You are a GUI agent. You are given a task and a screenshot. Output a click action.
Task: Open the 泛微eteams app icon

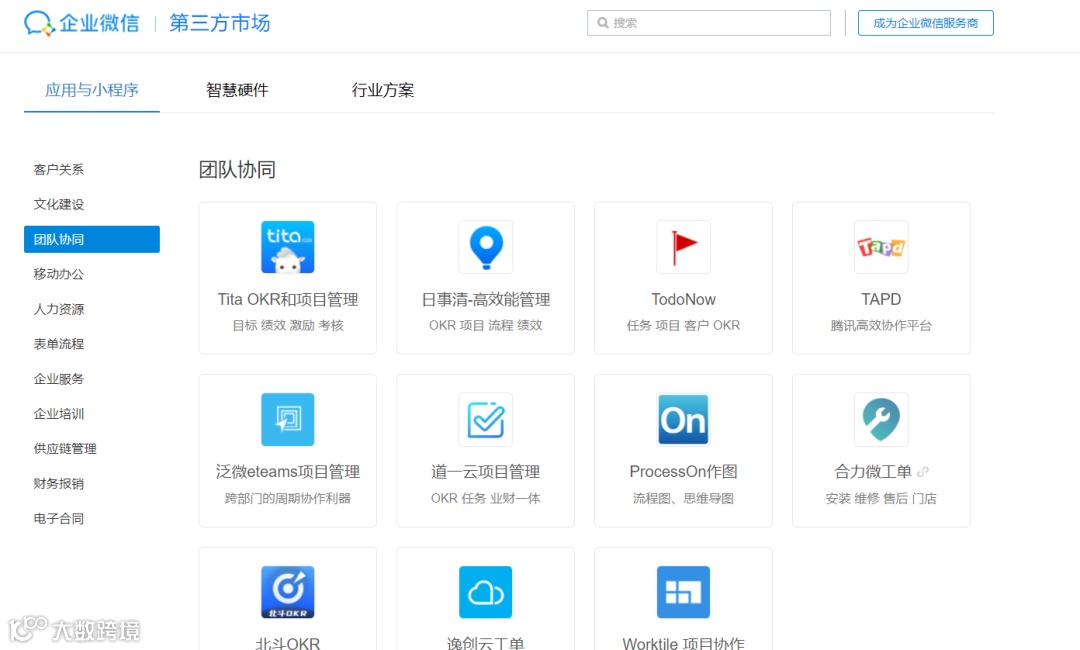288,419
